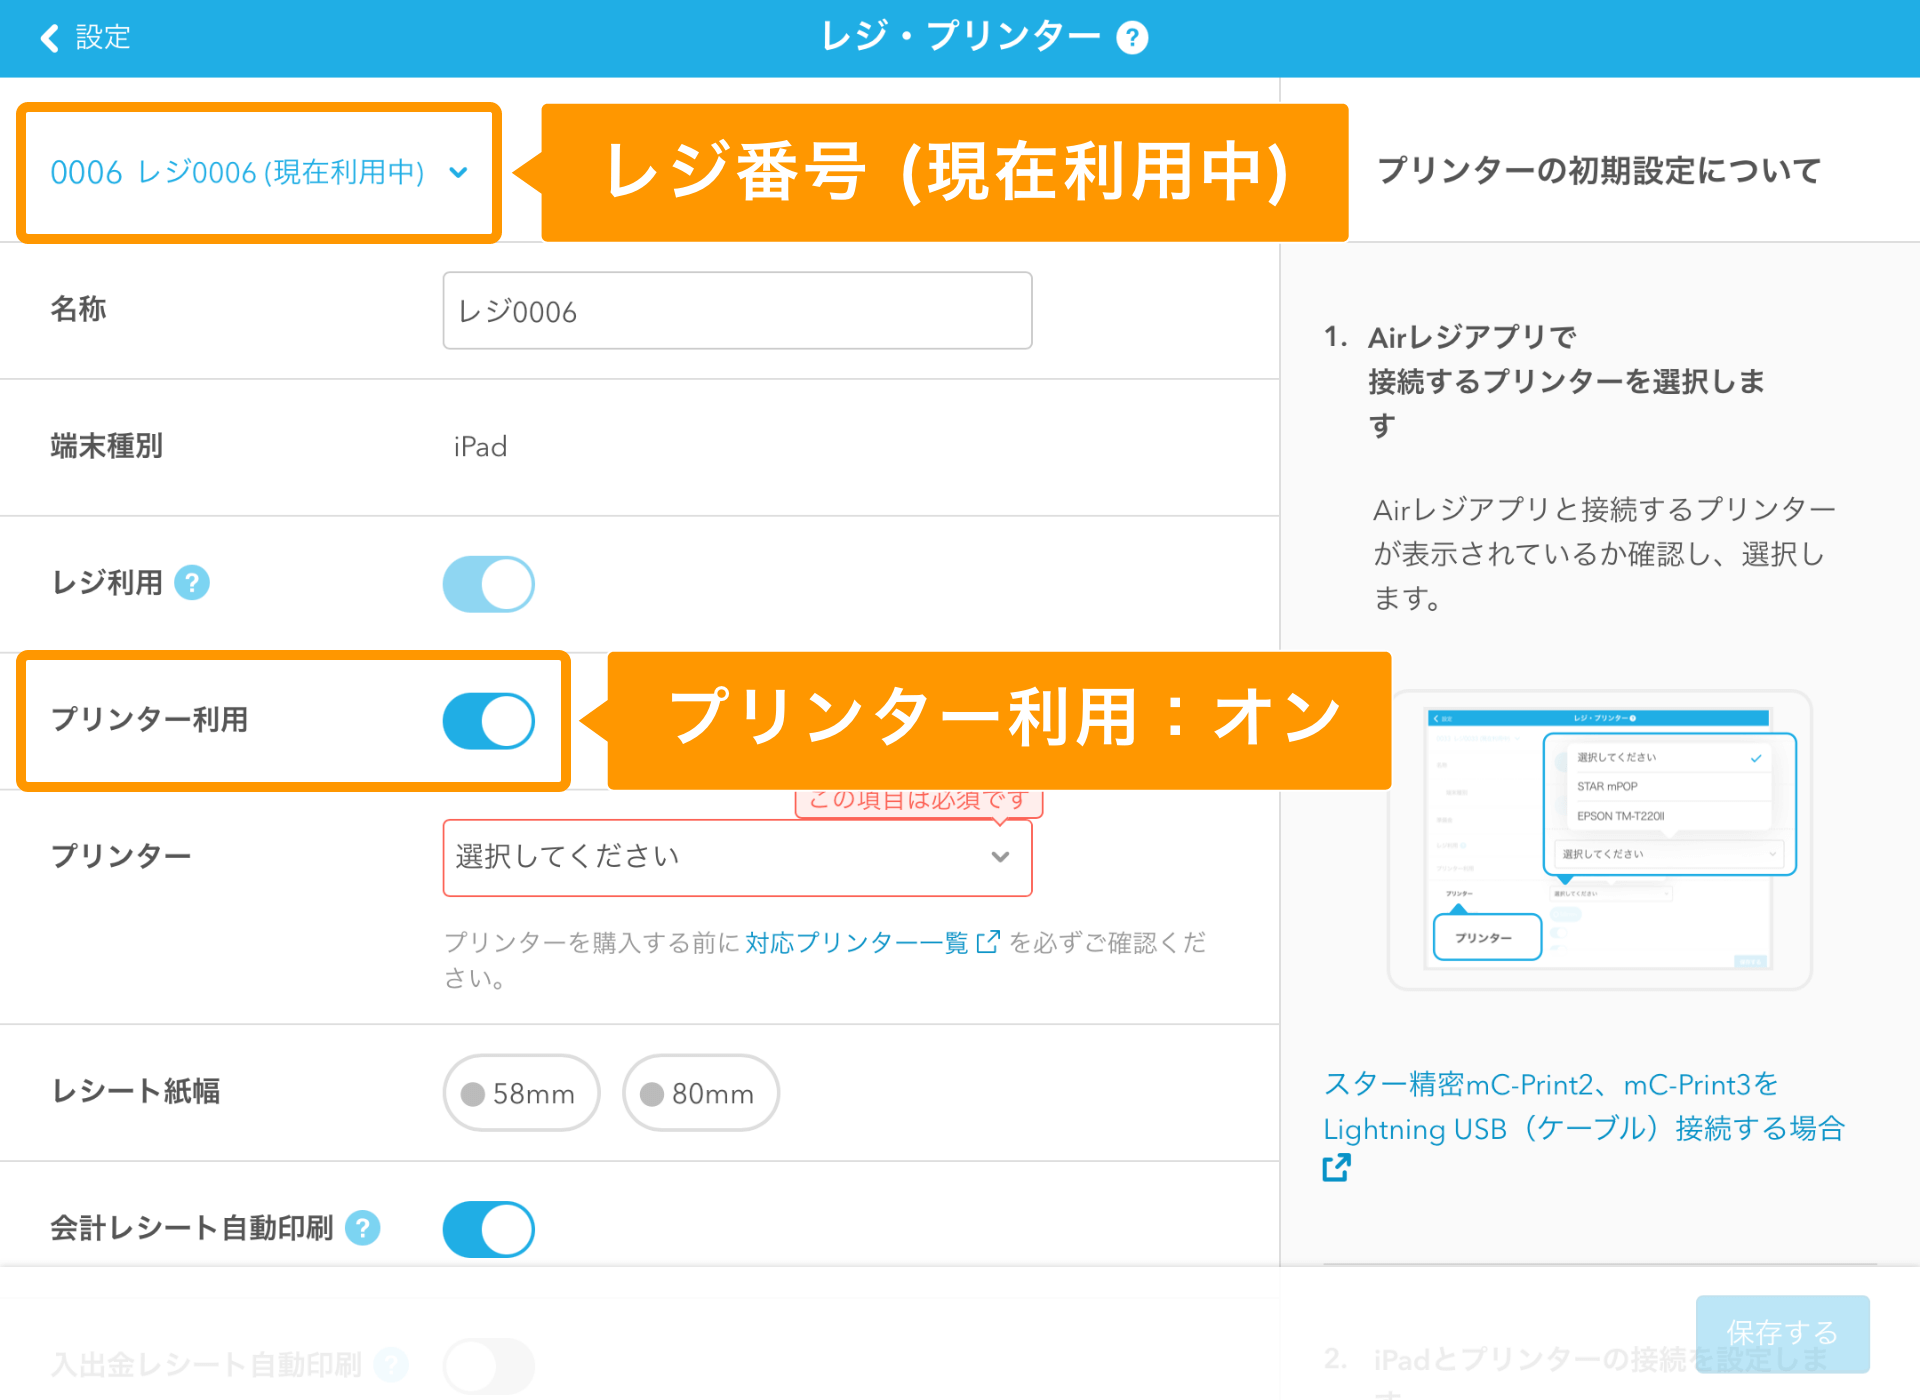
Task: Click the help icon beside 会計レシート自動印刷
Action: click(364, 1228)
